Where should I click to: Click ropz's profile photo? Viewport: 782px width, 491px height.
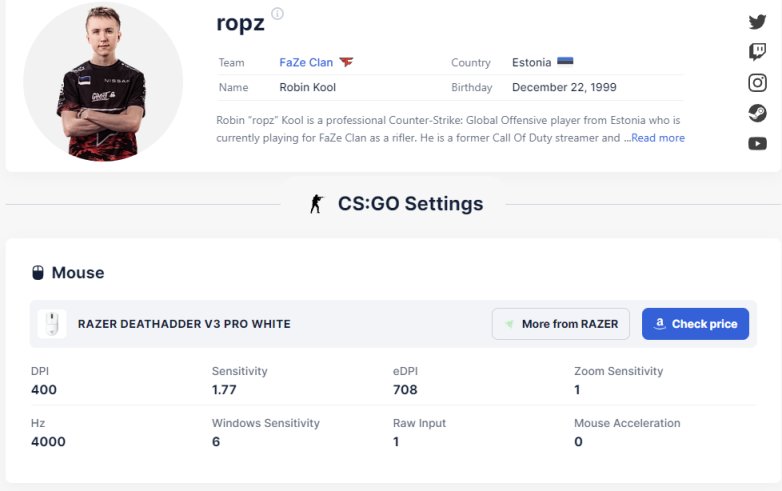(103, 82)
